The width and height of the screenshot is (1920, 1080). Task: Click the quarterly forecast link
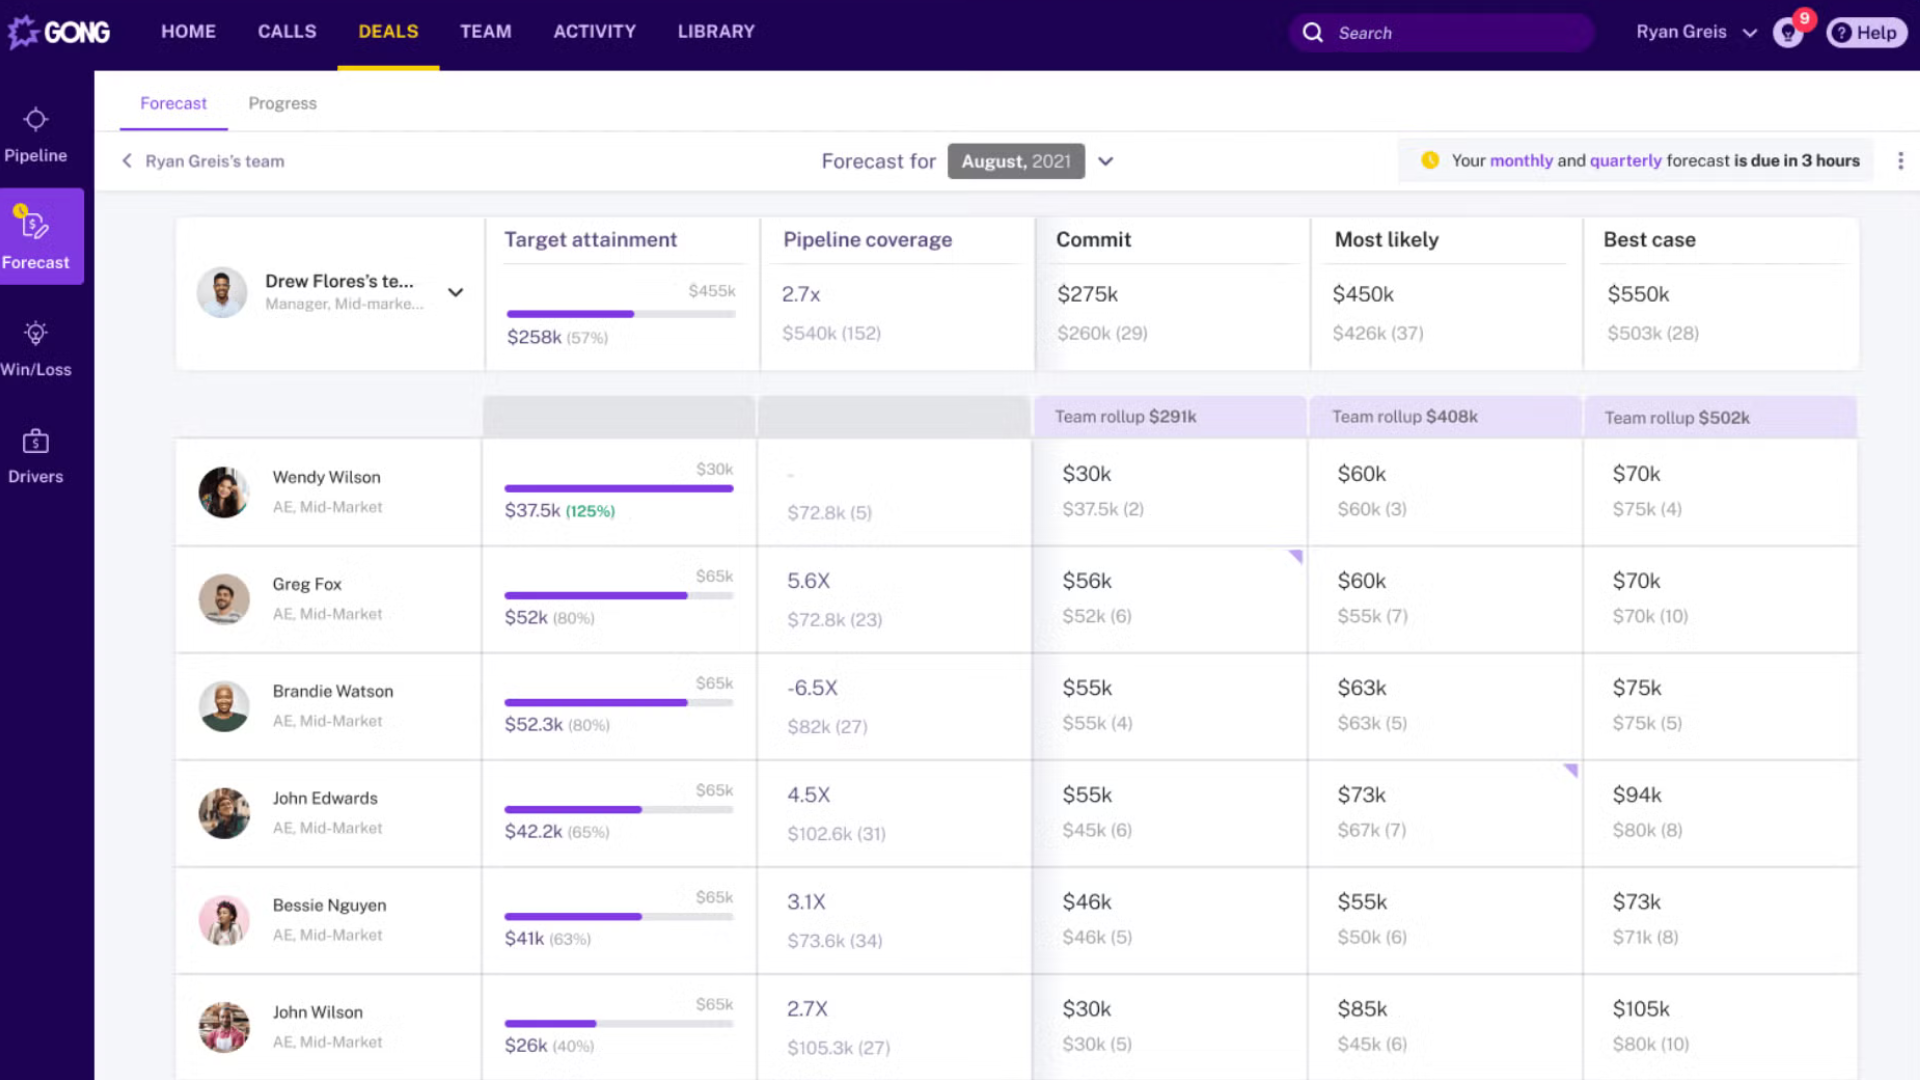(x=1625, y=161)
